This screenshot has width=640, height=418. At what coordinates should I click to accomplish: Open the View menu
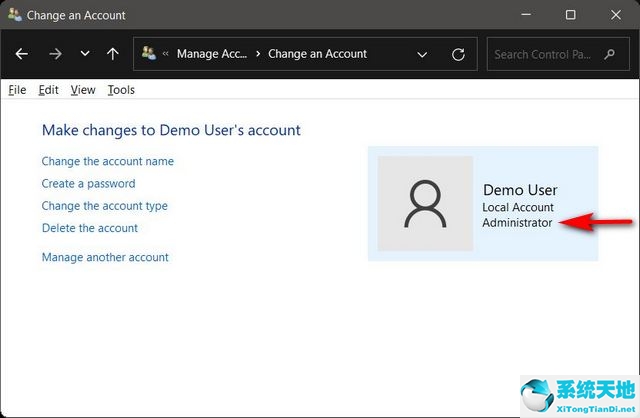pyautogui.click(x=83, y=90)
